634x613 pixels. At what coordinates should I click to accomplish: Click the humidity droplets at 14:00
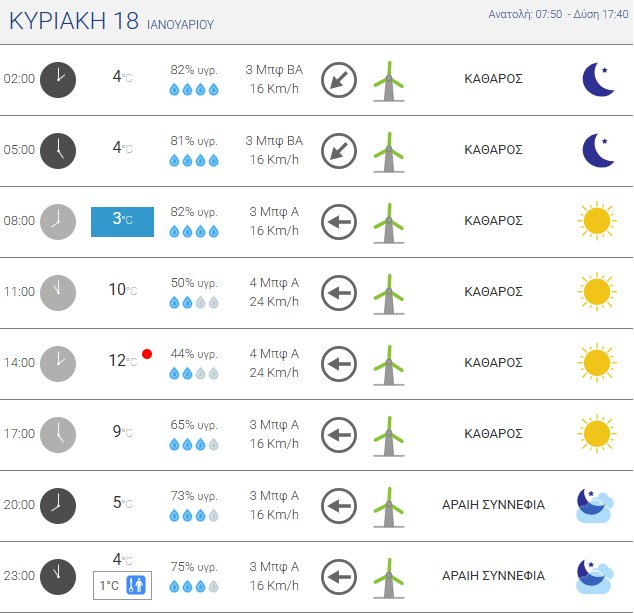pyautogui.click(x=194, y=373)
